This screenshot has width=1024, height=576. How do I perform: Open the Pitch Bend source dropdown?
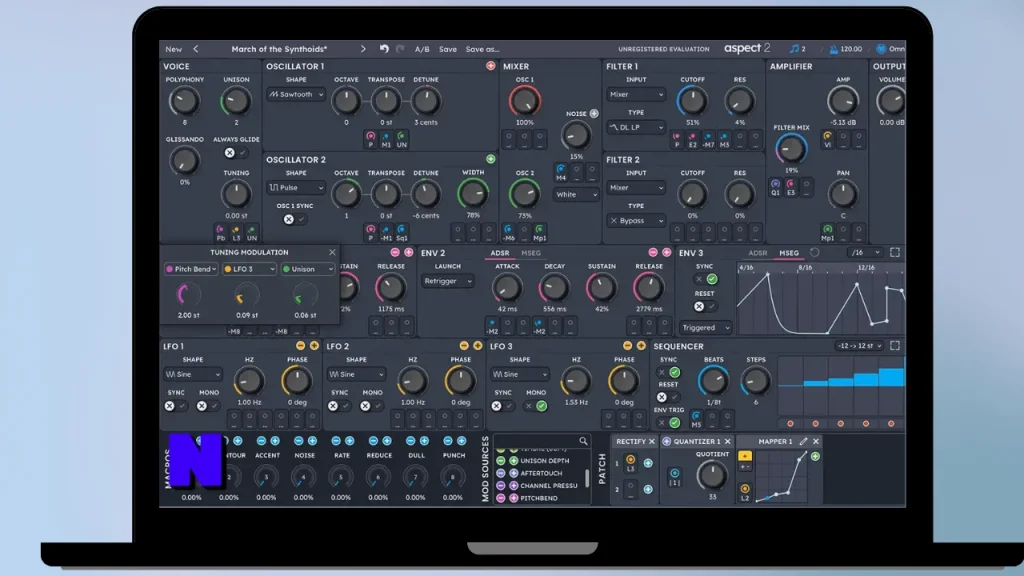point(191,269)
